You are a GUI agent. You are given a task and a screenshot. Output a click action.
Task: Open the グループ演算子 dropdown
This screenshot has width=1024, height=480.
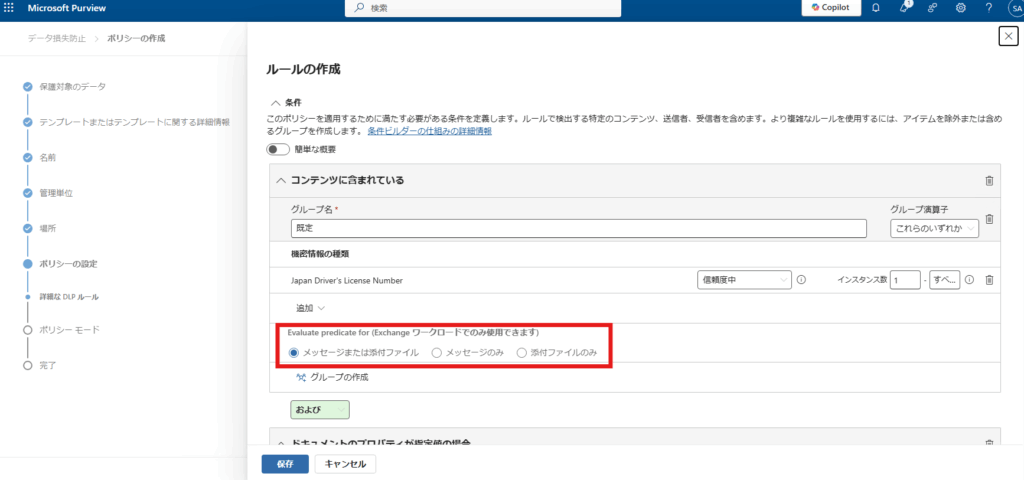[x=934, y=229]
